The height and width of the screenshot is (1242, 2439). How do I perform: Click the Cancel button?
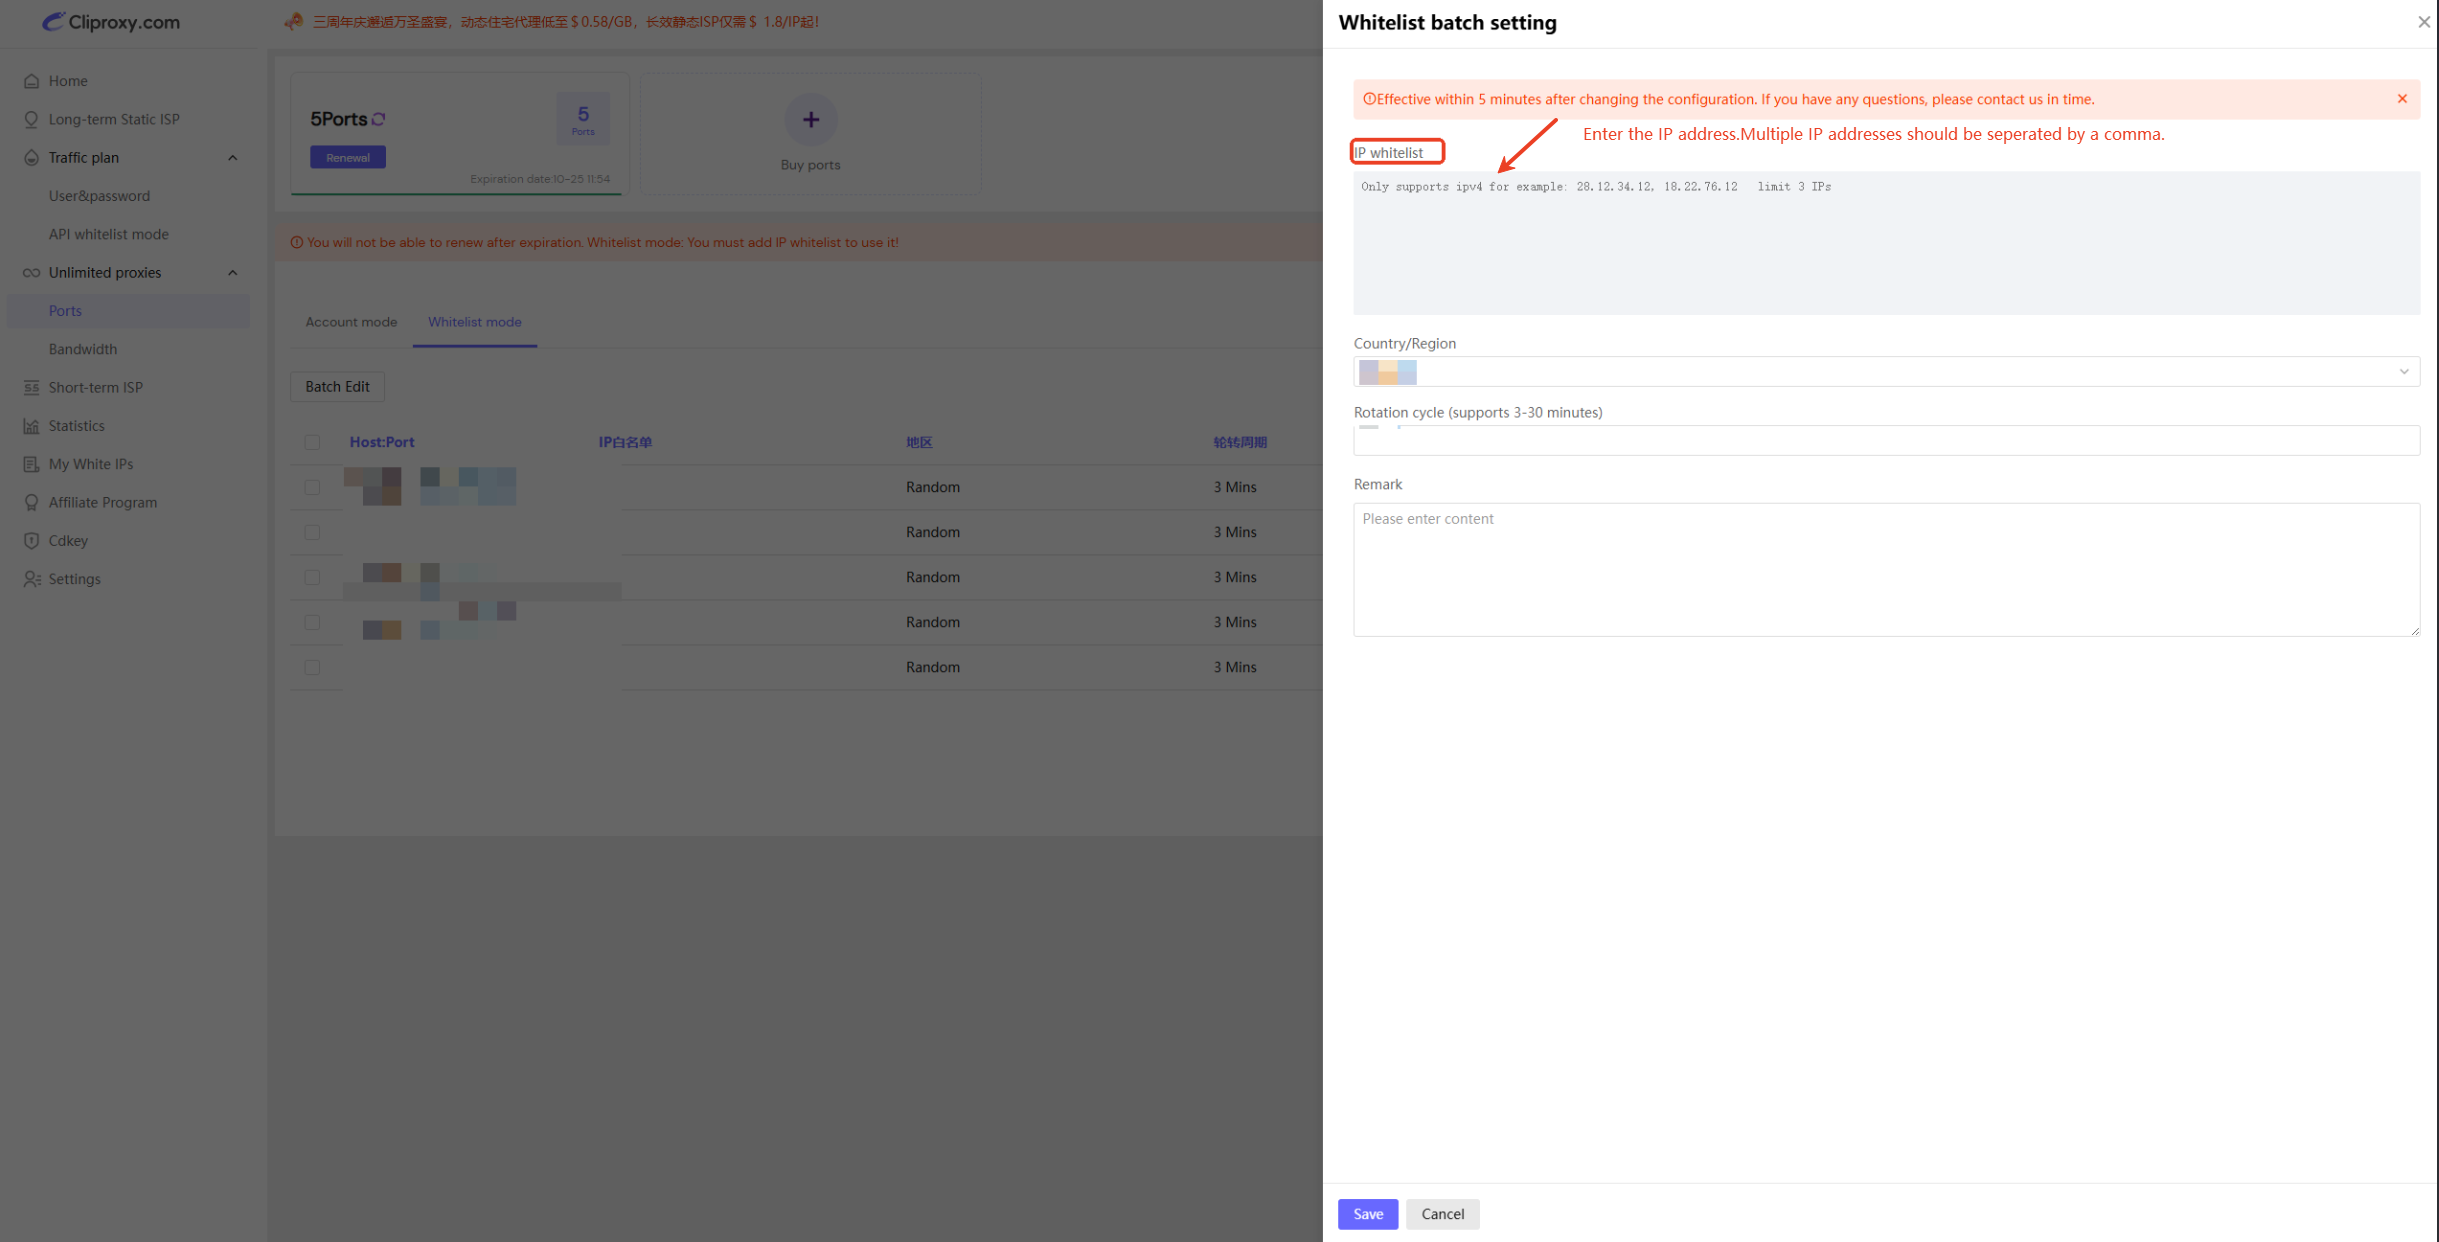[x=1442, y=1214]
